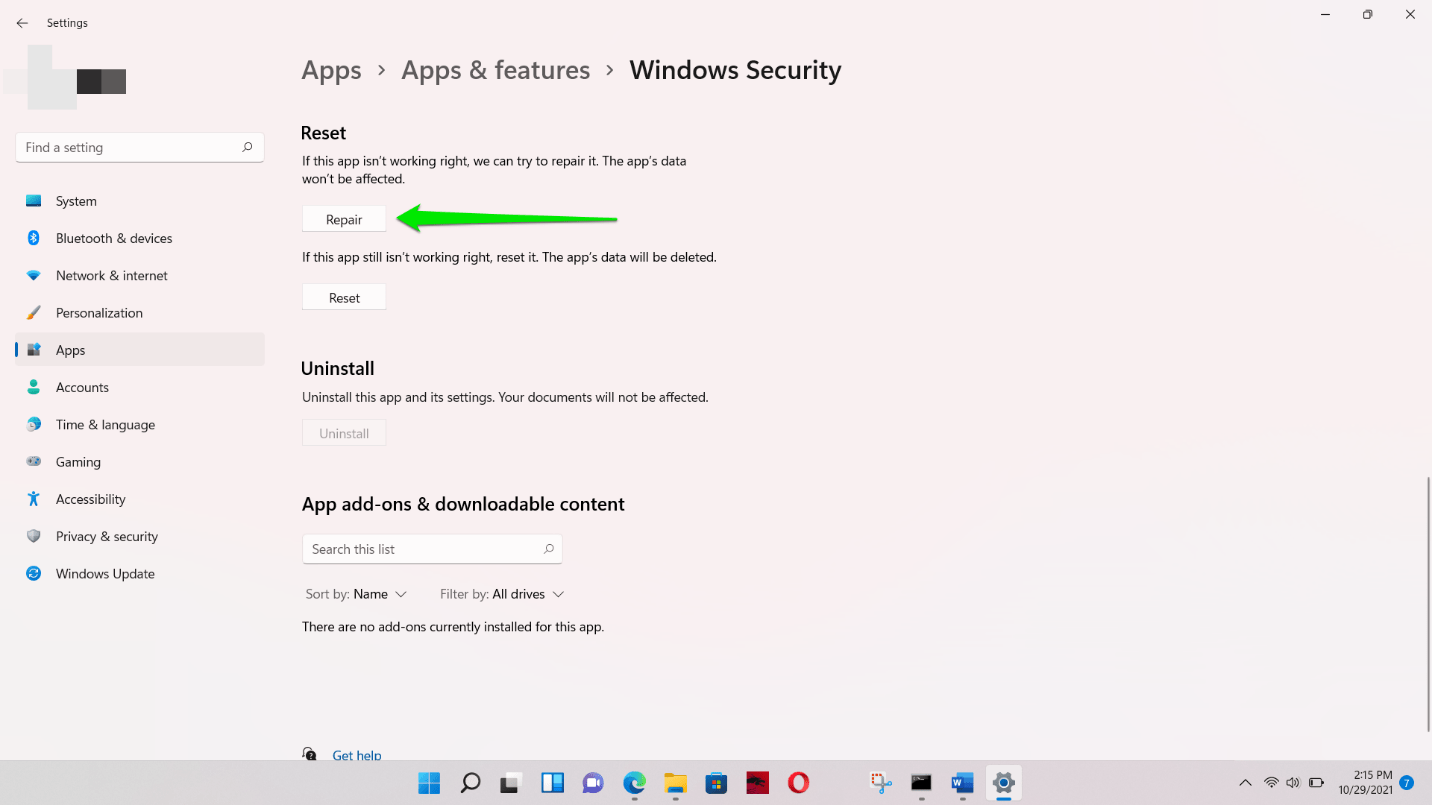Open Windows Update settings

104,573
